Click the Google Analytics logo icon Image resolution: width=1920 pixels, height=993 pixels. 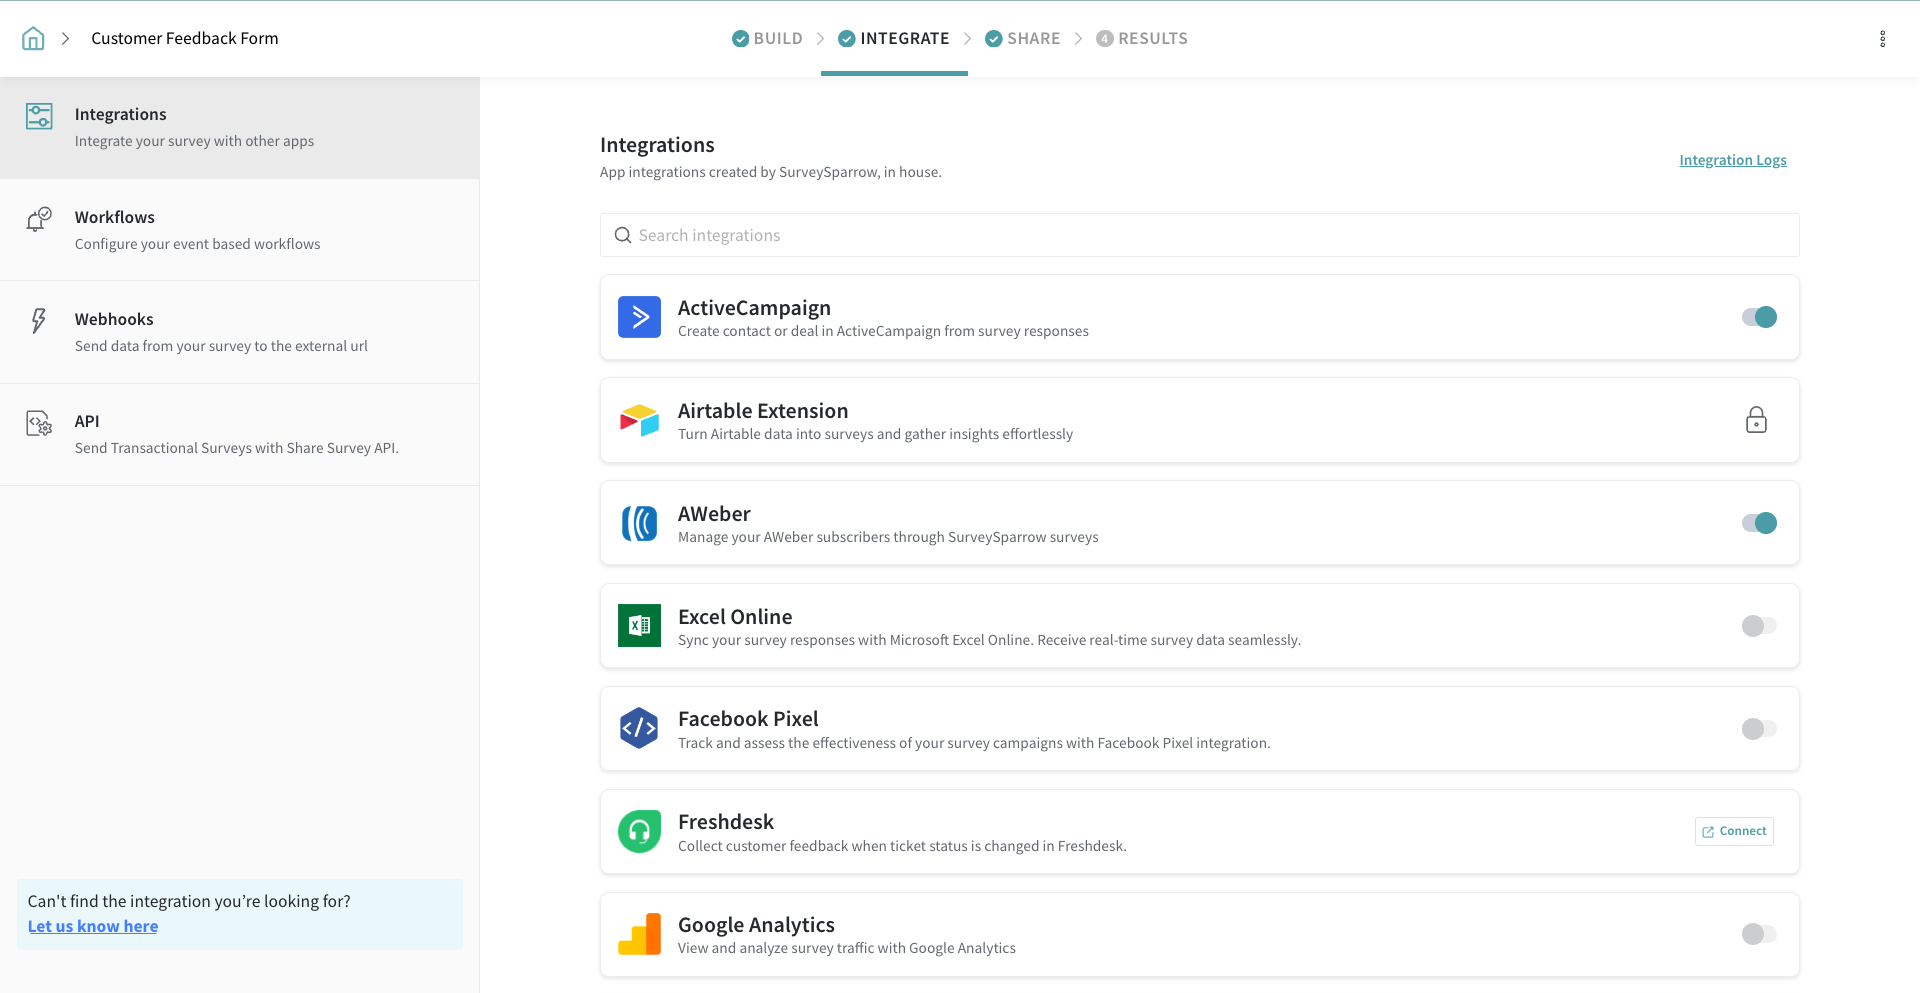639,934
